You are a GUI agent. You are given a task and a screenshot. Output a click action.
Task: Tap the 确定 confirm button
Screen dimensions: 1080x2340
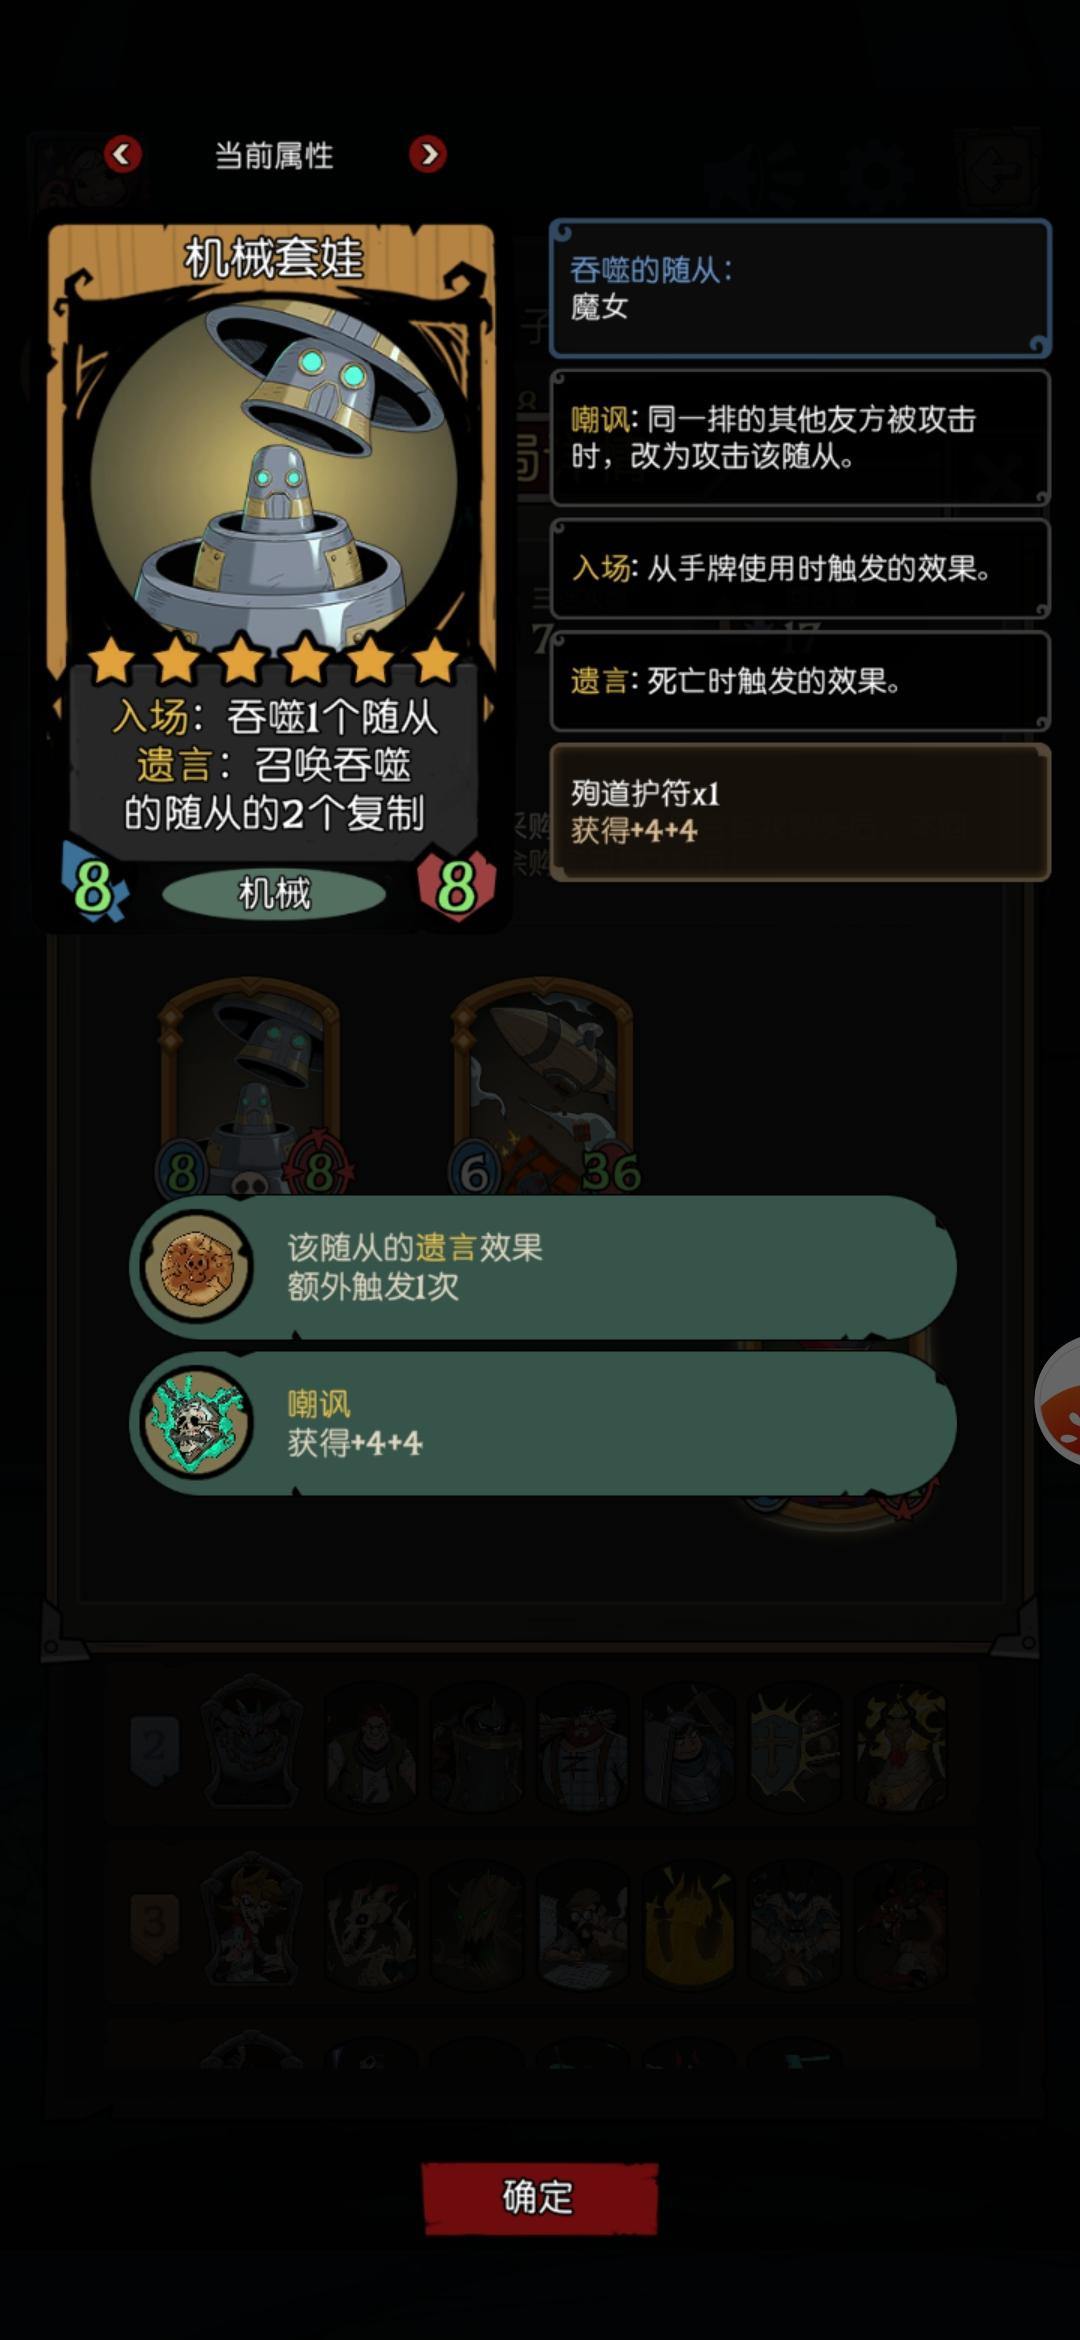(x=539, y=2197)
